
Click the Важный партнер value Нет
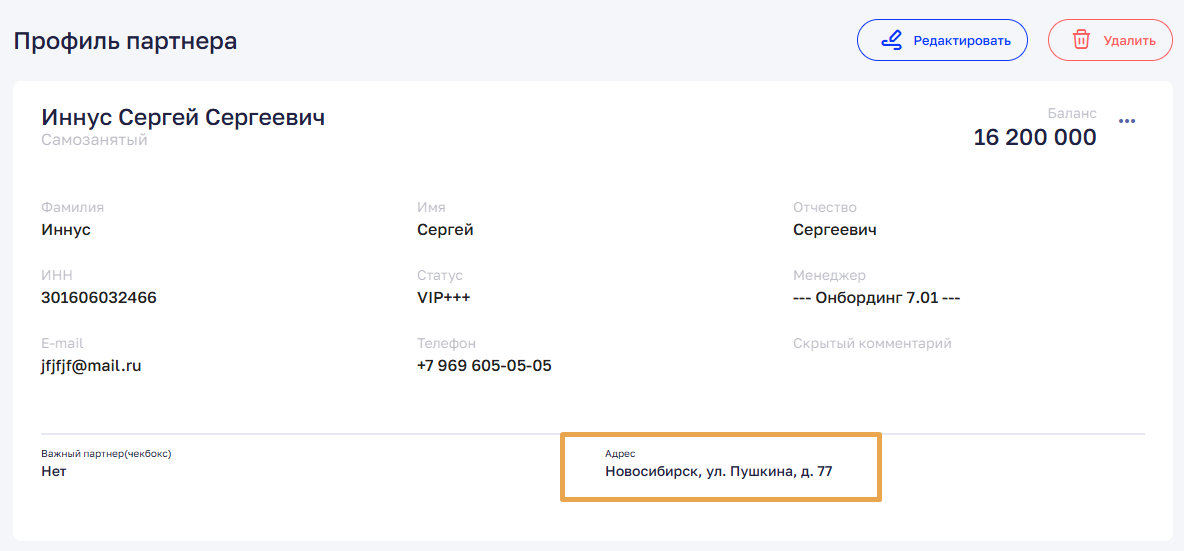point(54,471)
